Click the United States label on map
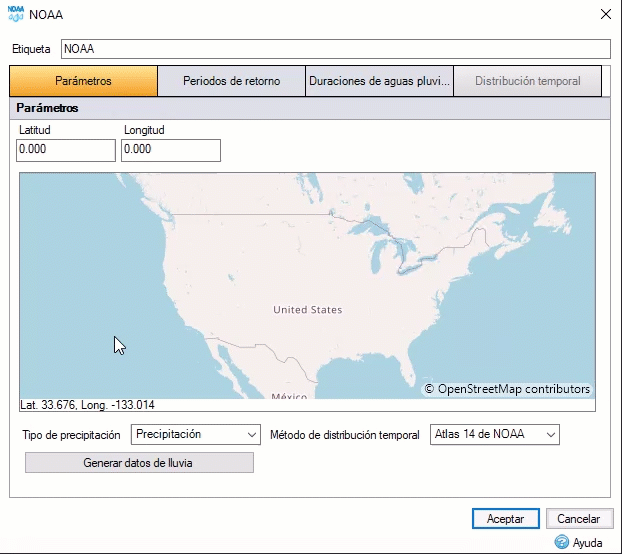 [x=307, y=310]
